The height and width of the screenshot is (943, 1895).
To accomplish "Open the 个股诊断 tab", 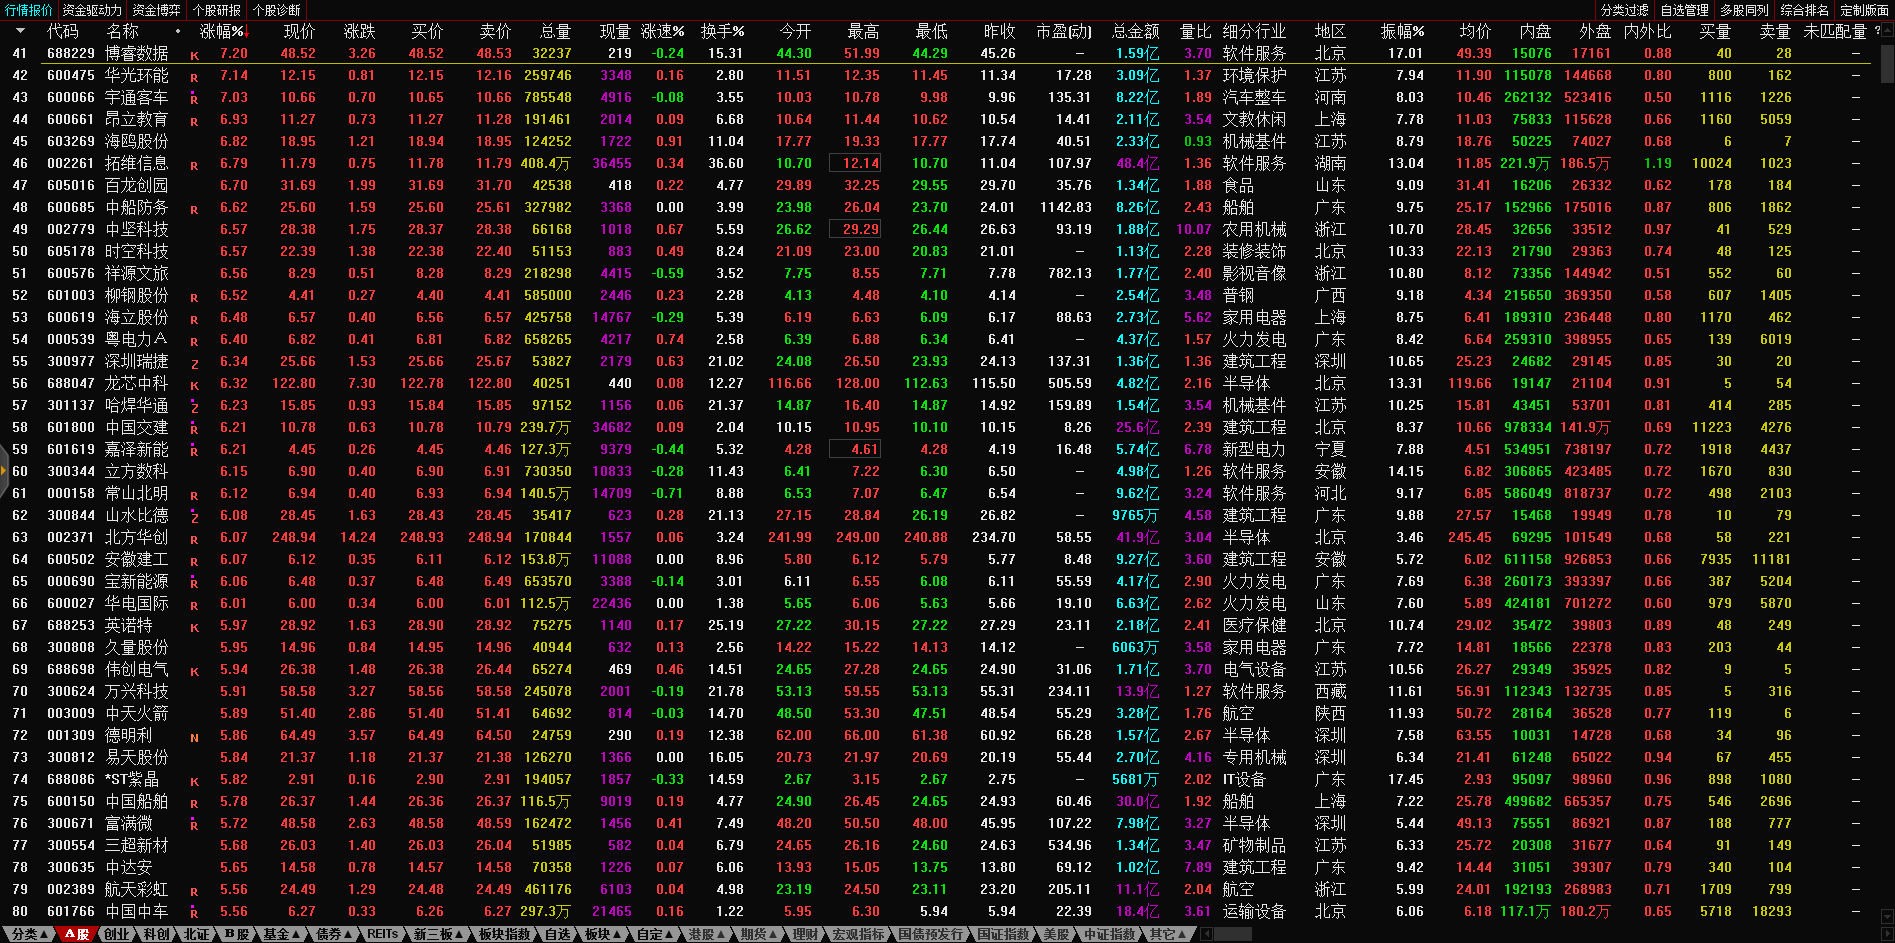I will [276, 10].
